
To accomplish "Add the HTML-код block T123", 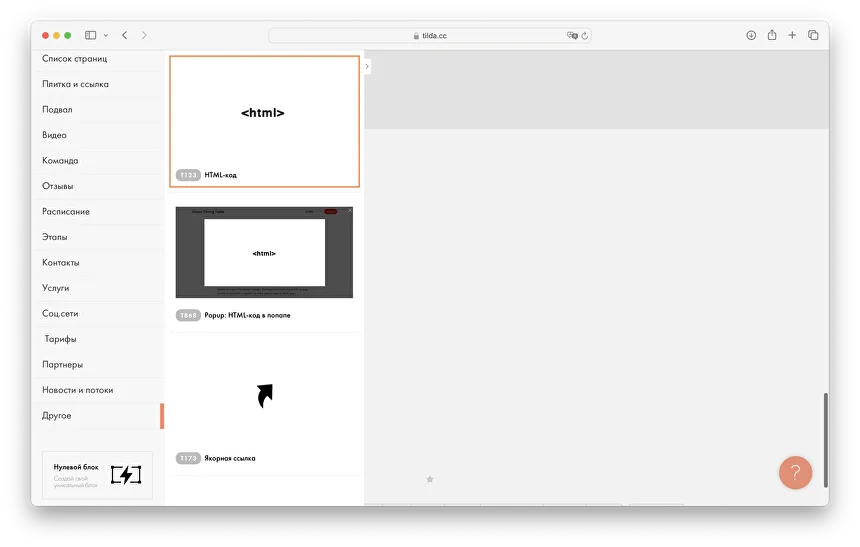I will click(264, 121).
